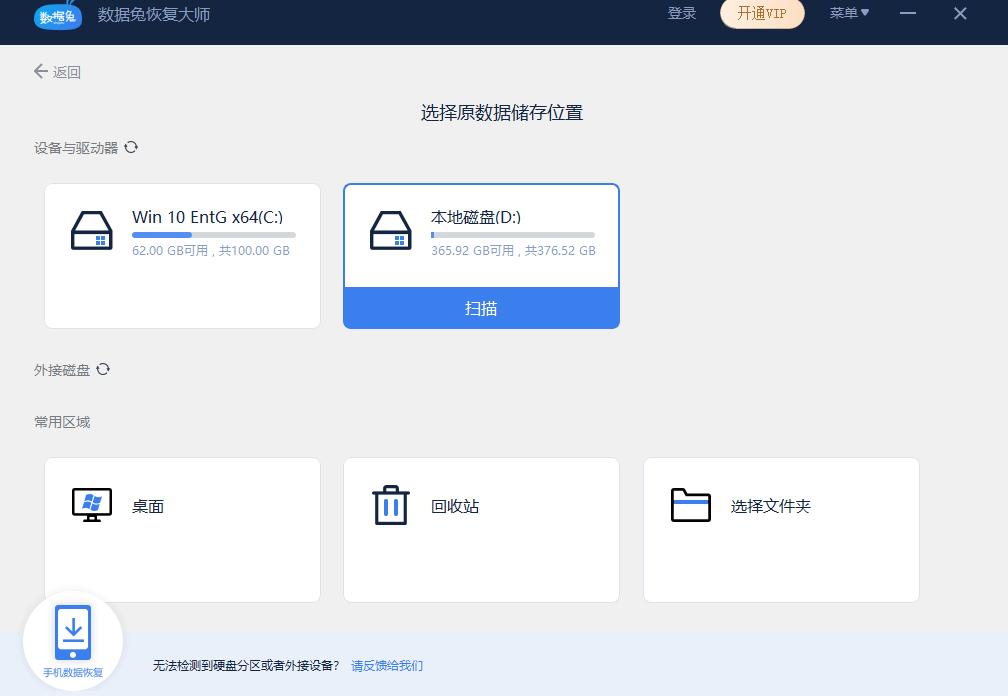
Task: Collapse the 常用区域 section header
Action: coord(64,421)
